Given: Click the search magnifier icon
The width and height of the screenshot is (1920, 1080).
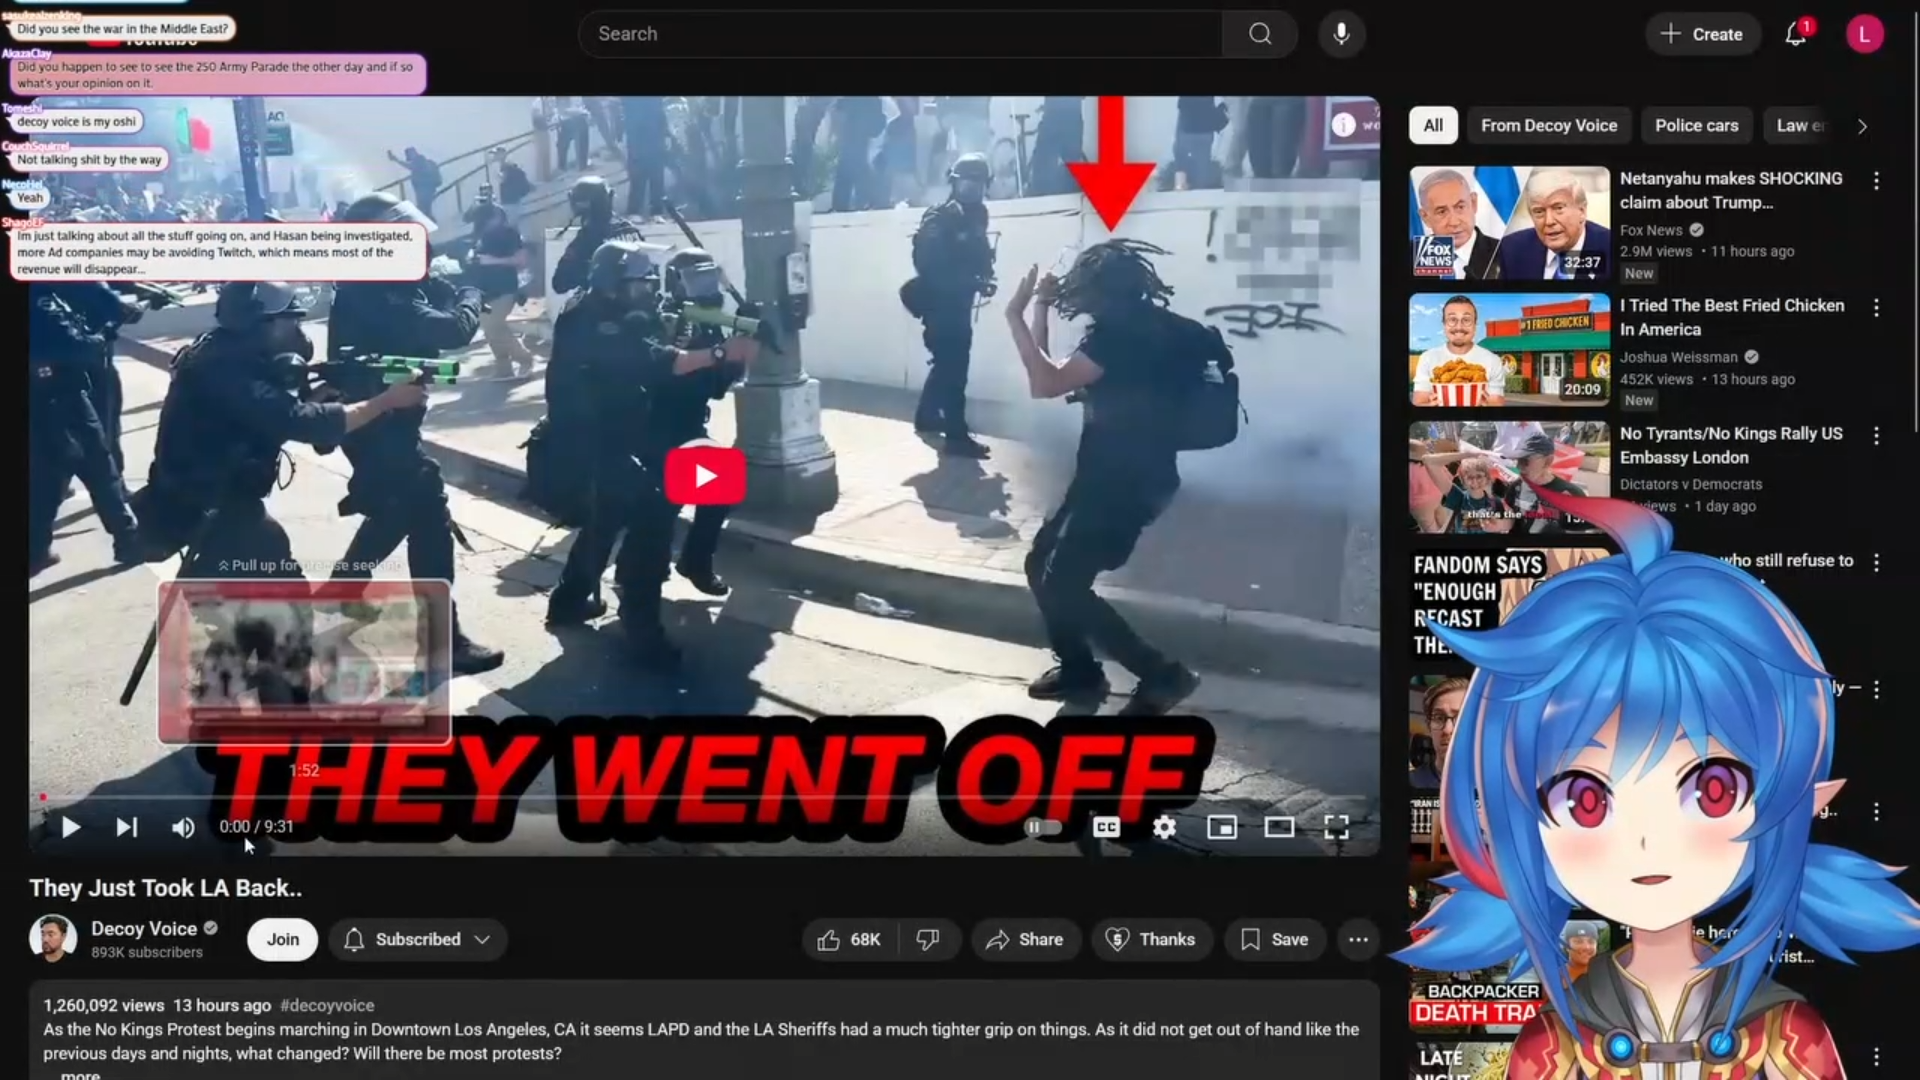Looking at the screenshot, I should click(1260, 34).
